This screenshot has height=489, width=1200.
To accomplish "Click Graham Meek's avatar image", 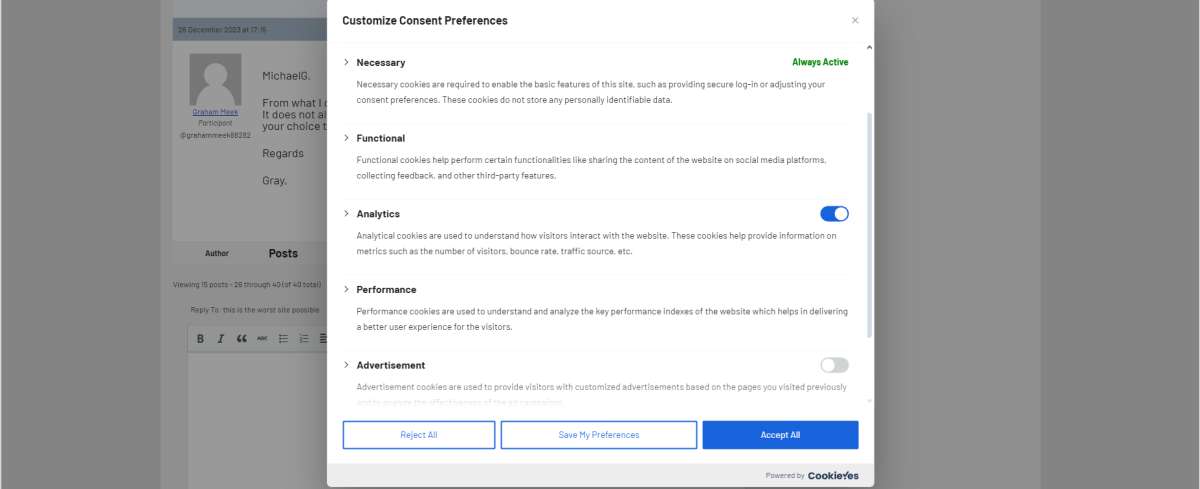I will [215, 79].
